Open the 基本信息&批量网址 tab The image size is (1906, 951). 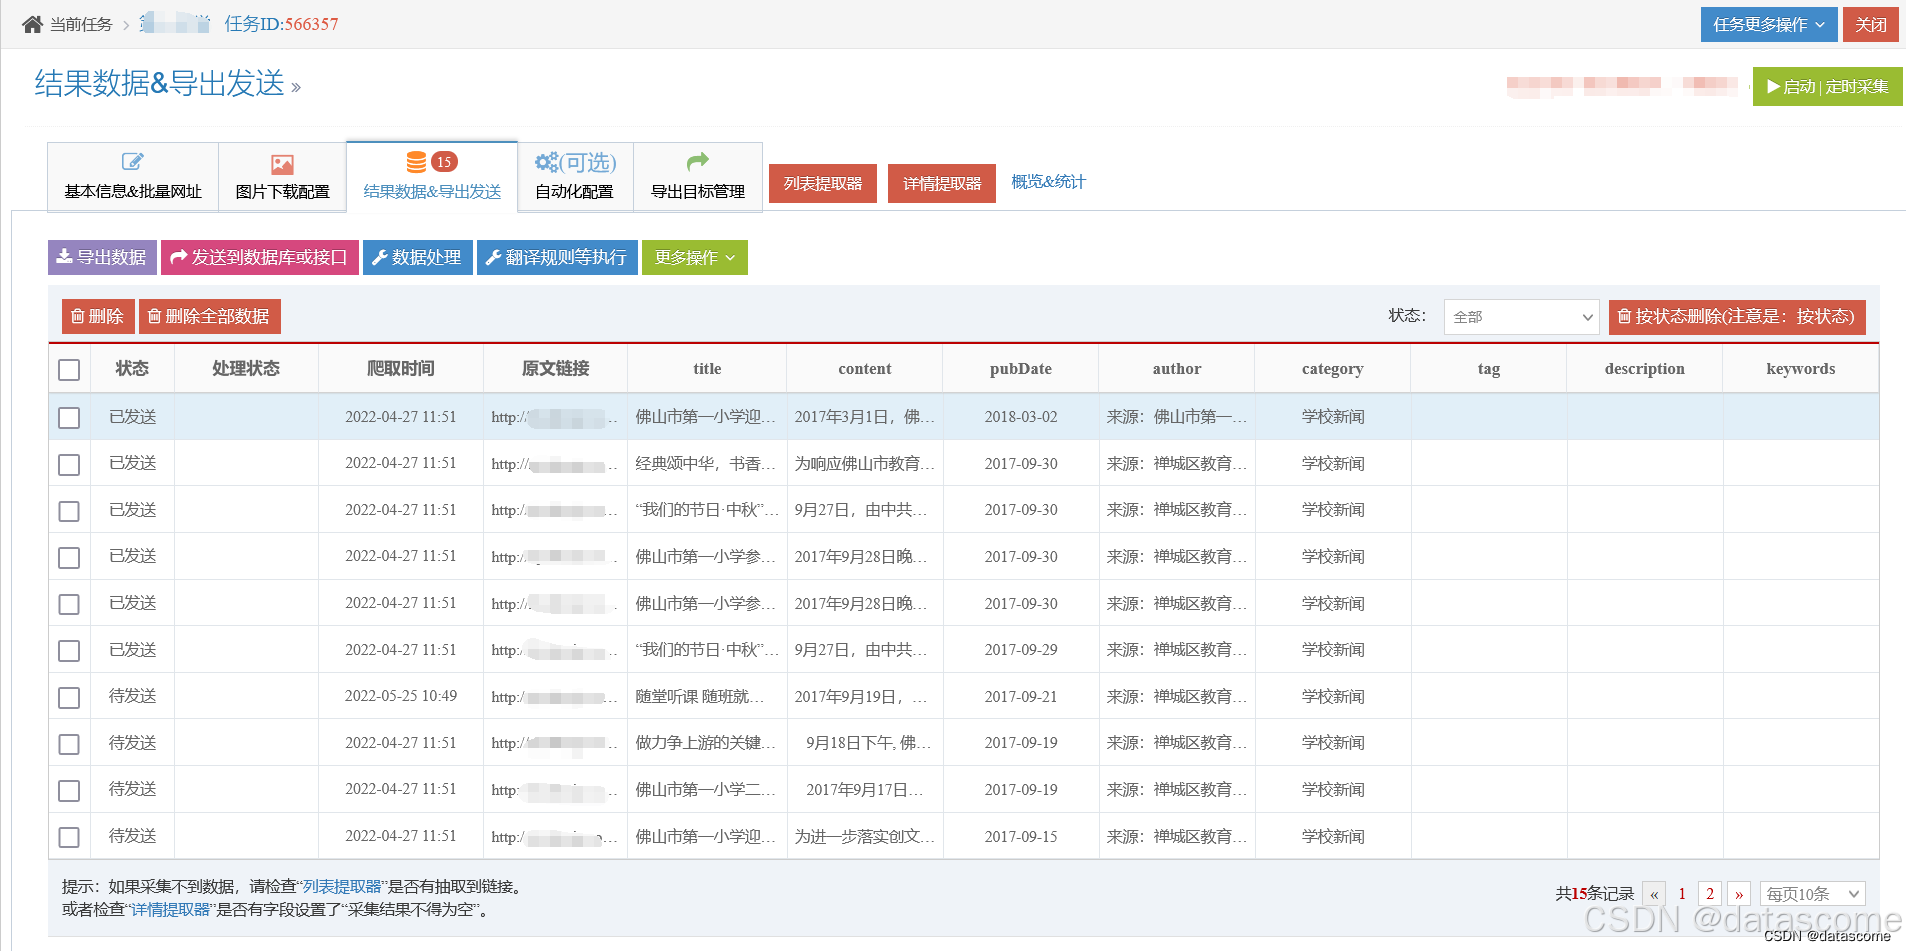(x=133, y=177)
